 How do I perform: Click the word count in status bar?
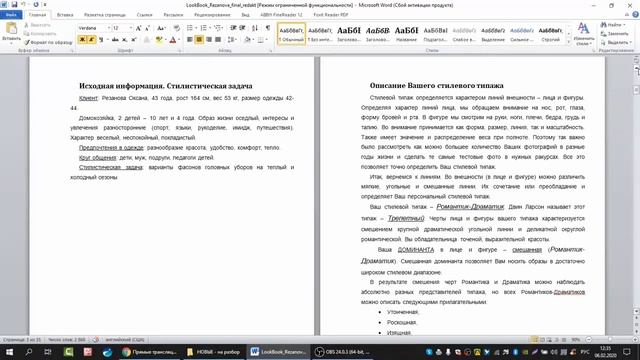click(x=67, y=340)
